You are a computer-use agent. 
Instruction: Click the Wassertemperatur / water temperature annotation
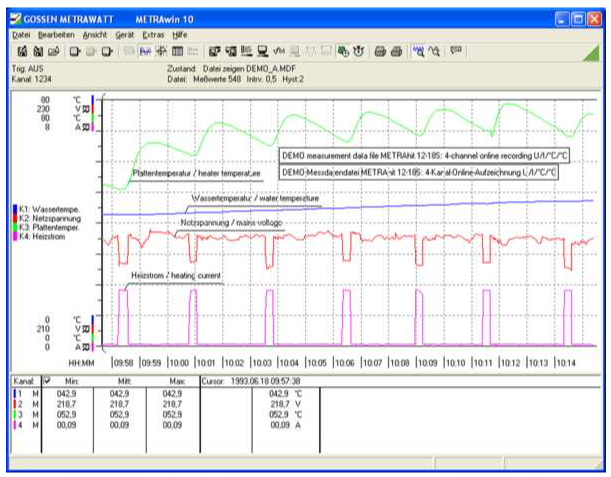[255, 198]
